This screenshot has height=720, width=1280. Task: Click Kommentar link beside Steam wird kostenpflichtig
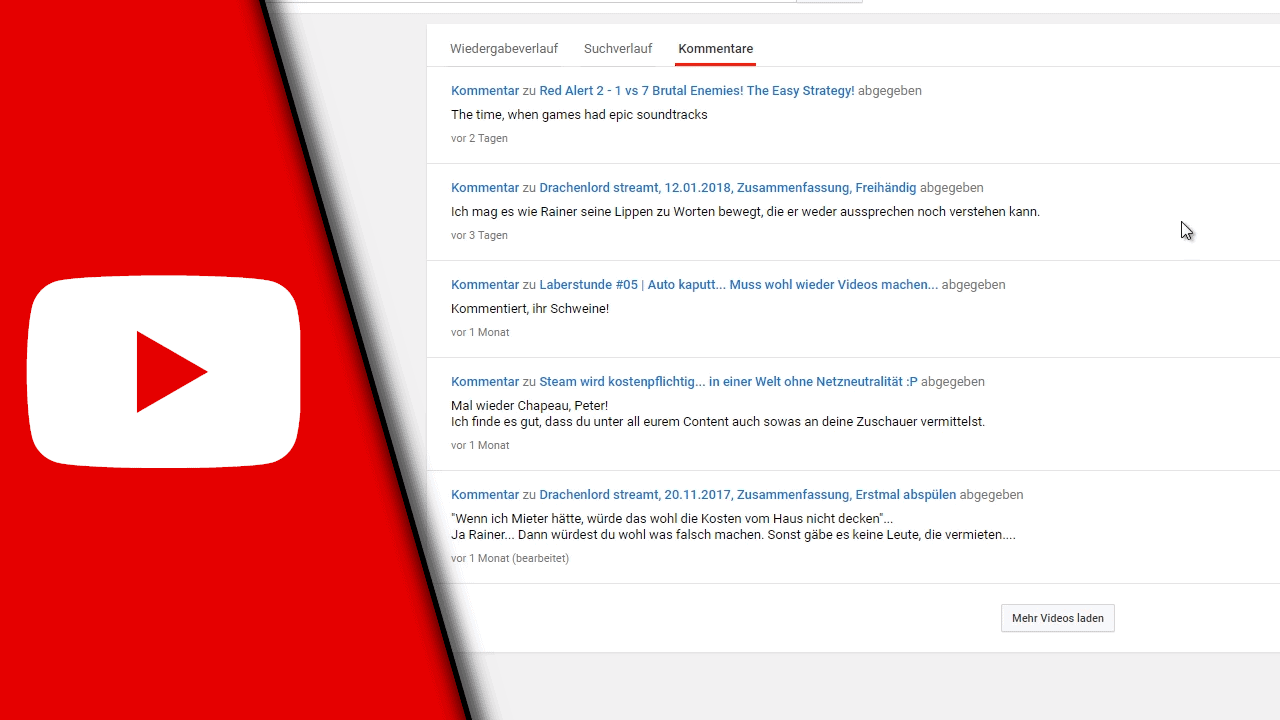pyautogui.click(x=485, y=381)
